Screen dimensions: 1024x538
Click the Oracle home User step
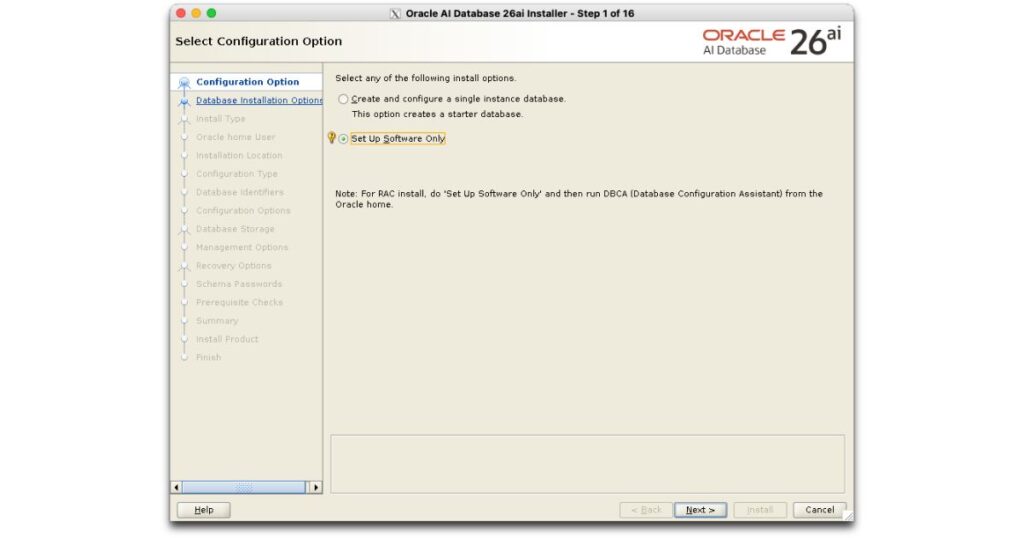(x=235, y=137)
